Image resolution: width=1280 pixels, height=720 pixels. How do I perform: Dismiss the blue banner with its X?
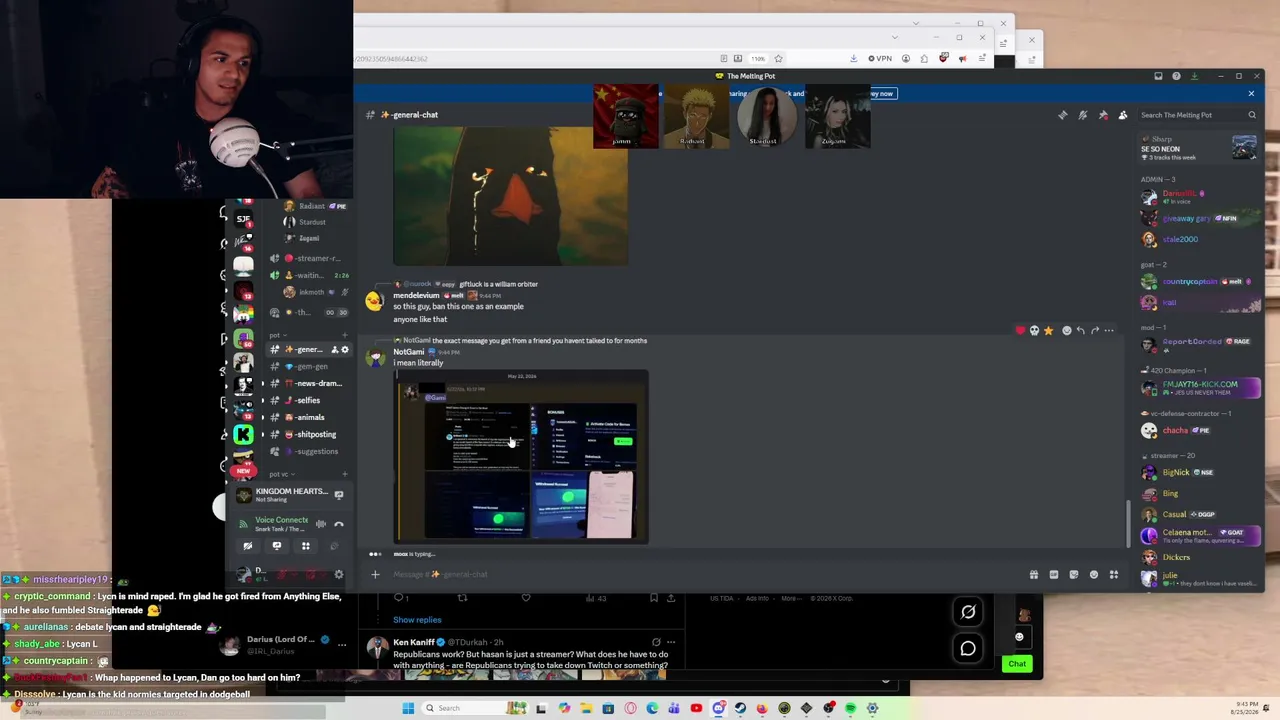(1251, 94)
